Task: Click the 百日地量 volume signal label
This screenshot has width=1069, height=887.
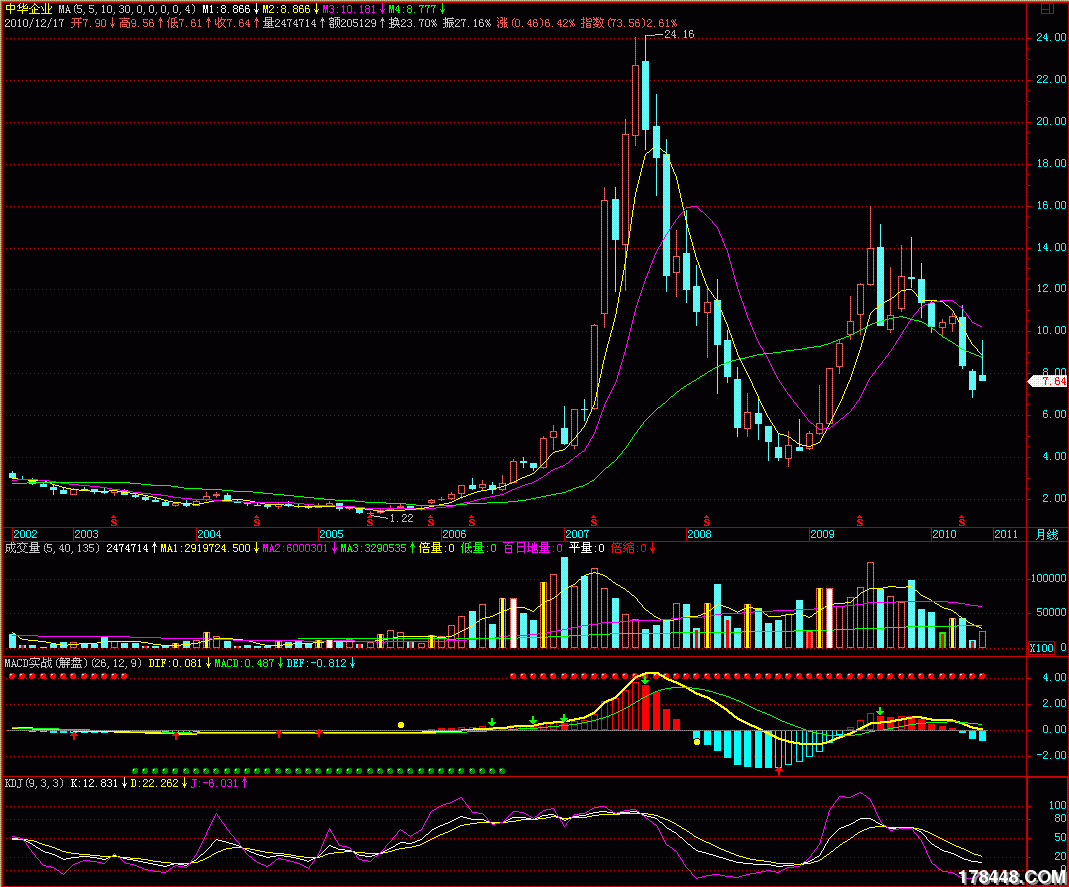Action: (525, 548)
